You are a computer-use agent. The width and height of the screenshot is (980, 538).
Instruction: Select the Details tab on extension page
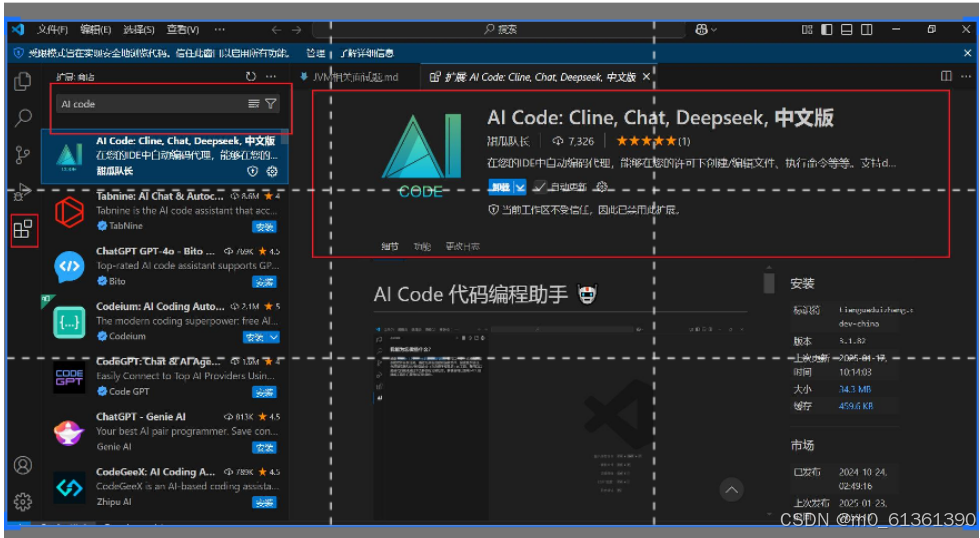point(390,246)
